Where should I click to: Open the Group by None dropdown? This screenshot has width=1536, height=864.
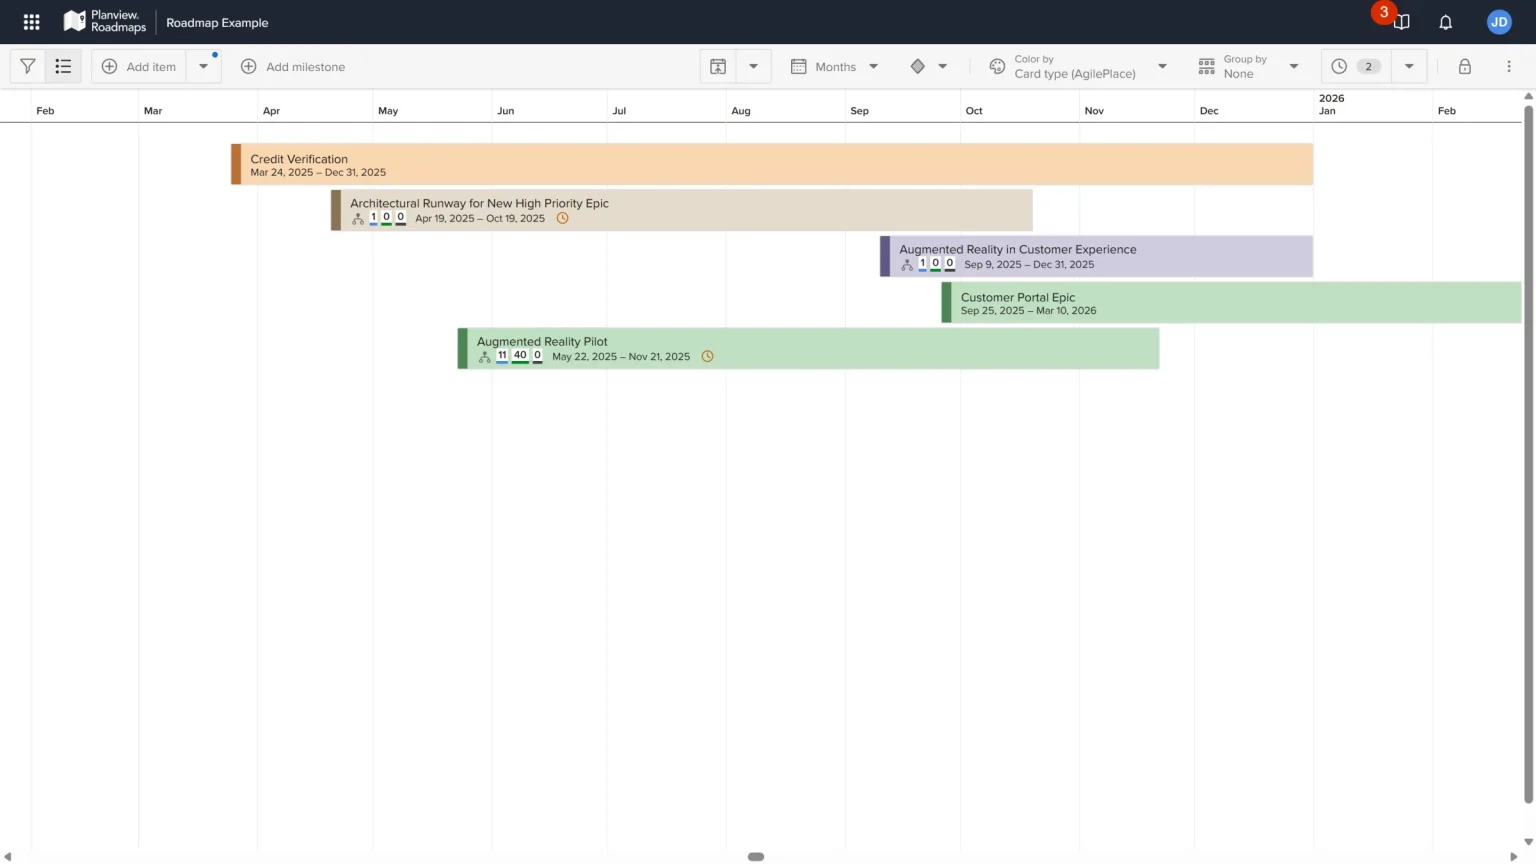(1248, 66)
